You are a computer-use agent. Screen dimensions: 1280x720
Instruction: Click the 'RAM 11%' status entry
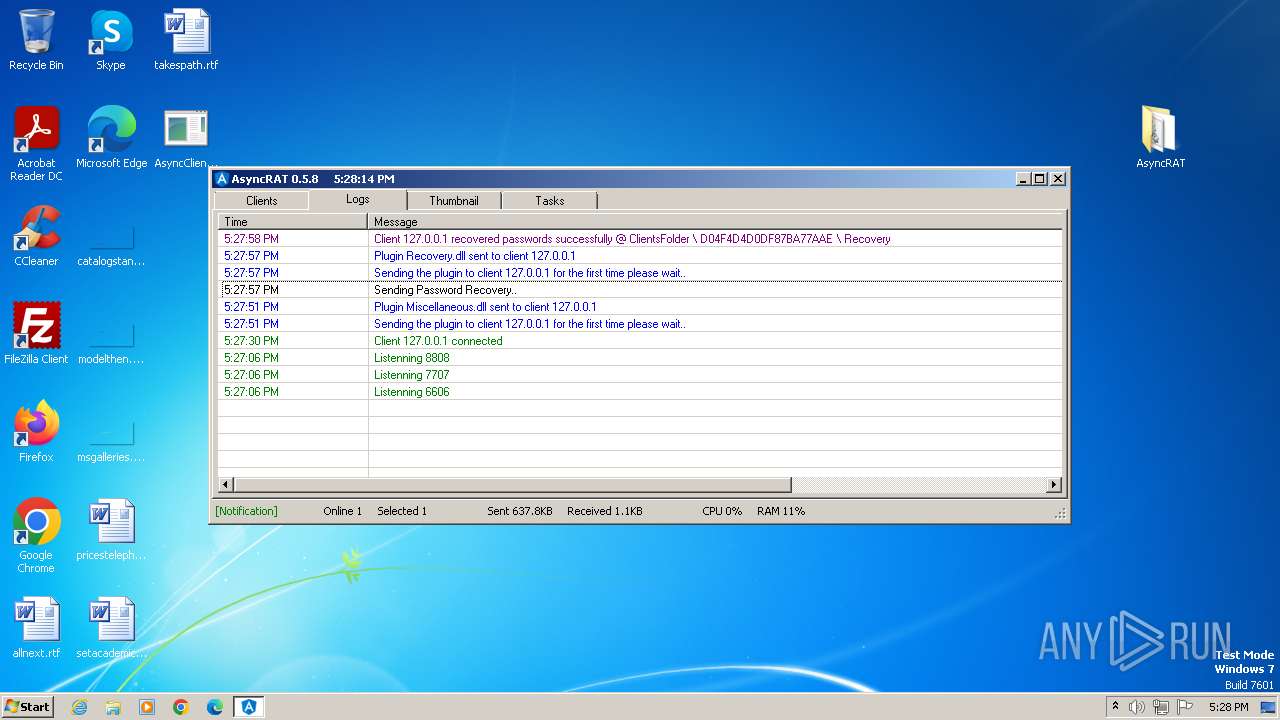(x=781, y=511)
